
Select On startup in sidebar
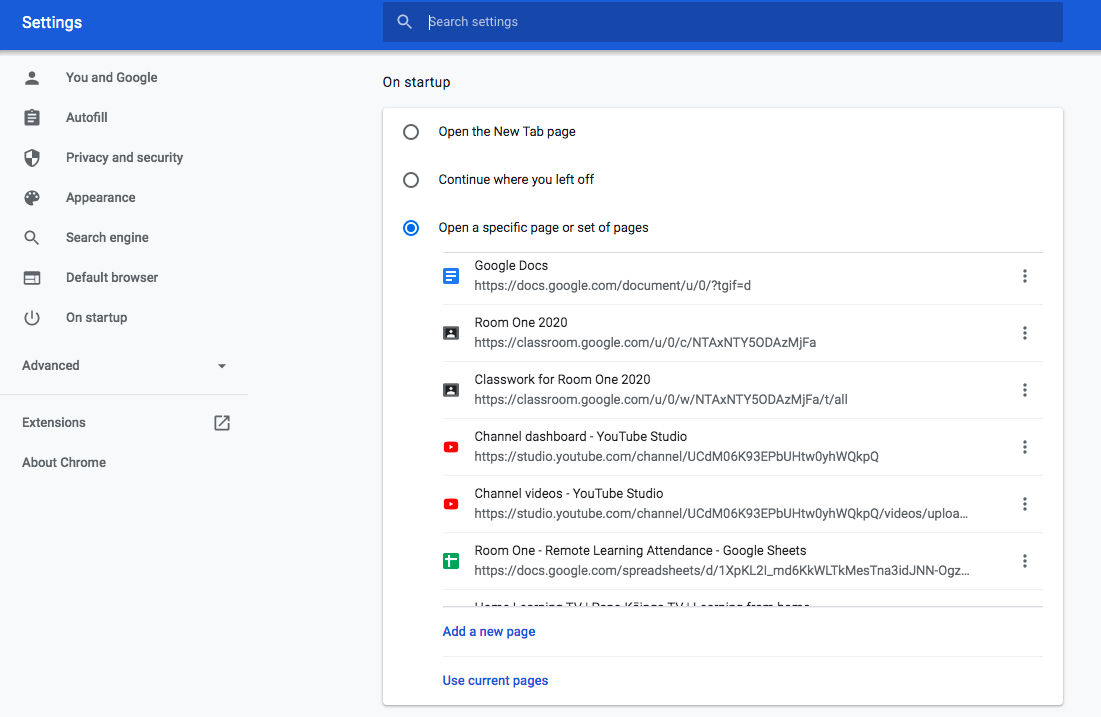(x=96, y=317)
